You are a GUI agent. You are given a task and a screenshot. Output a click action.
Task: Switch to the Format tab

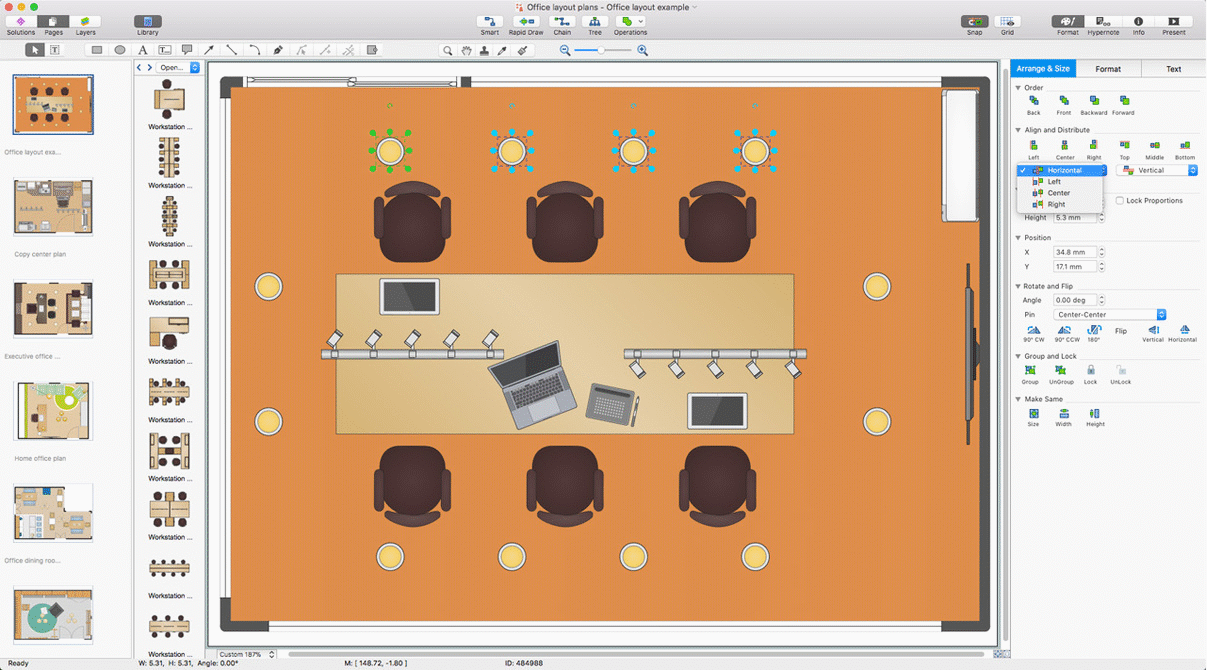coord(1107,69)
